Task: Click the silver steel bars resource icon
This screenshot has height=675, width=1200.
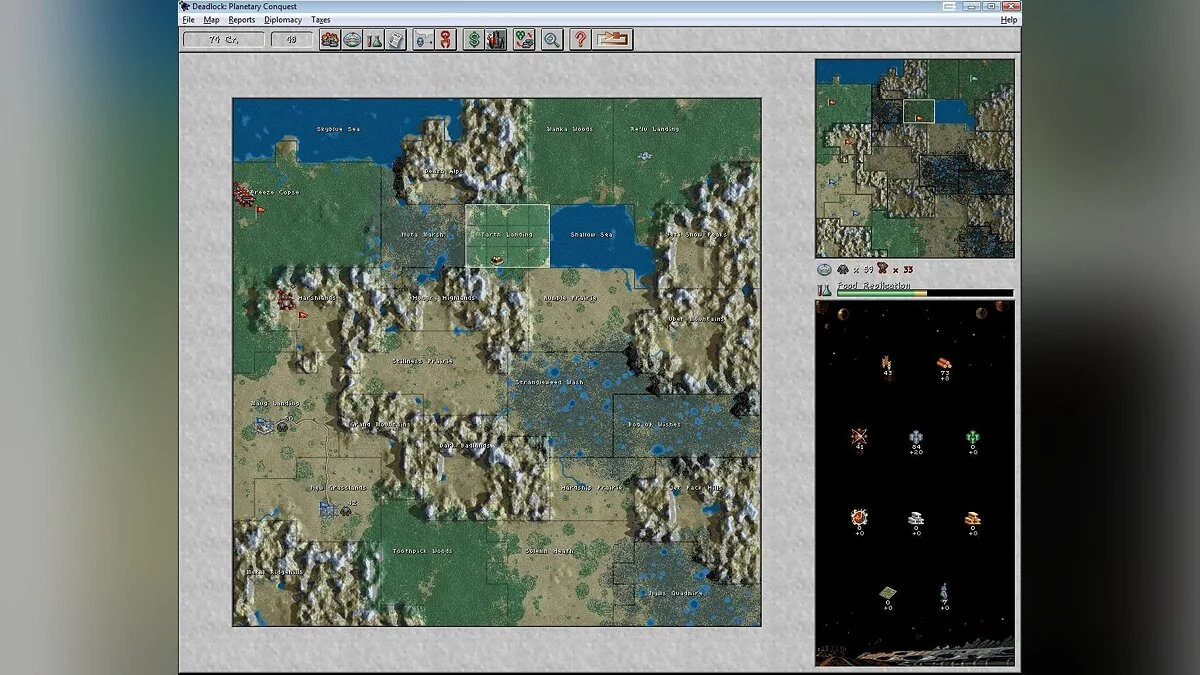Action: (x=915, y=518)
